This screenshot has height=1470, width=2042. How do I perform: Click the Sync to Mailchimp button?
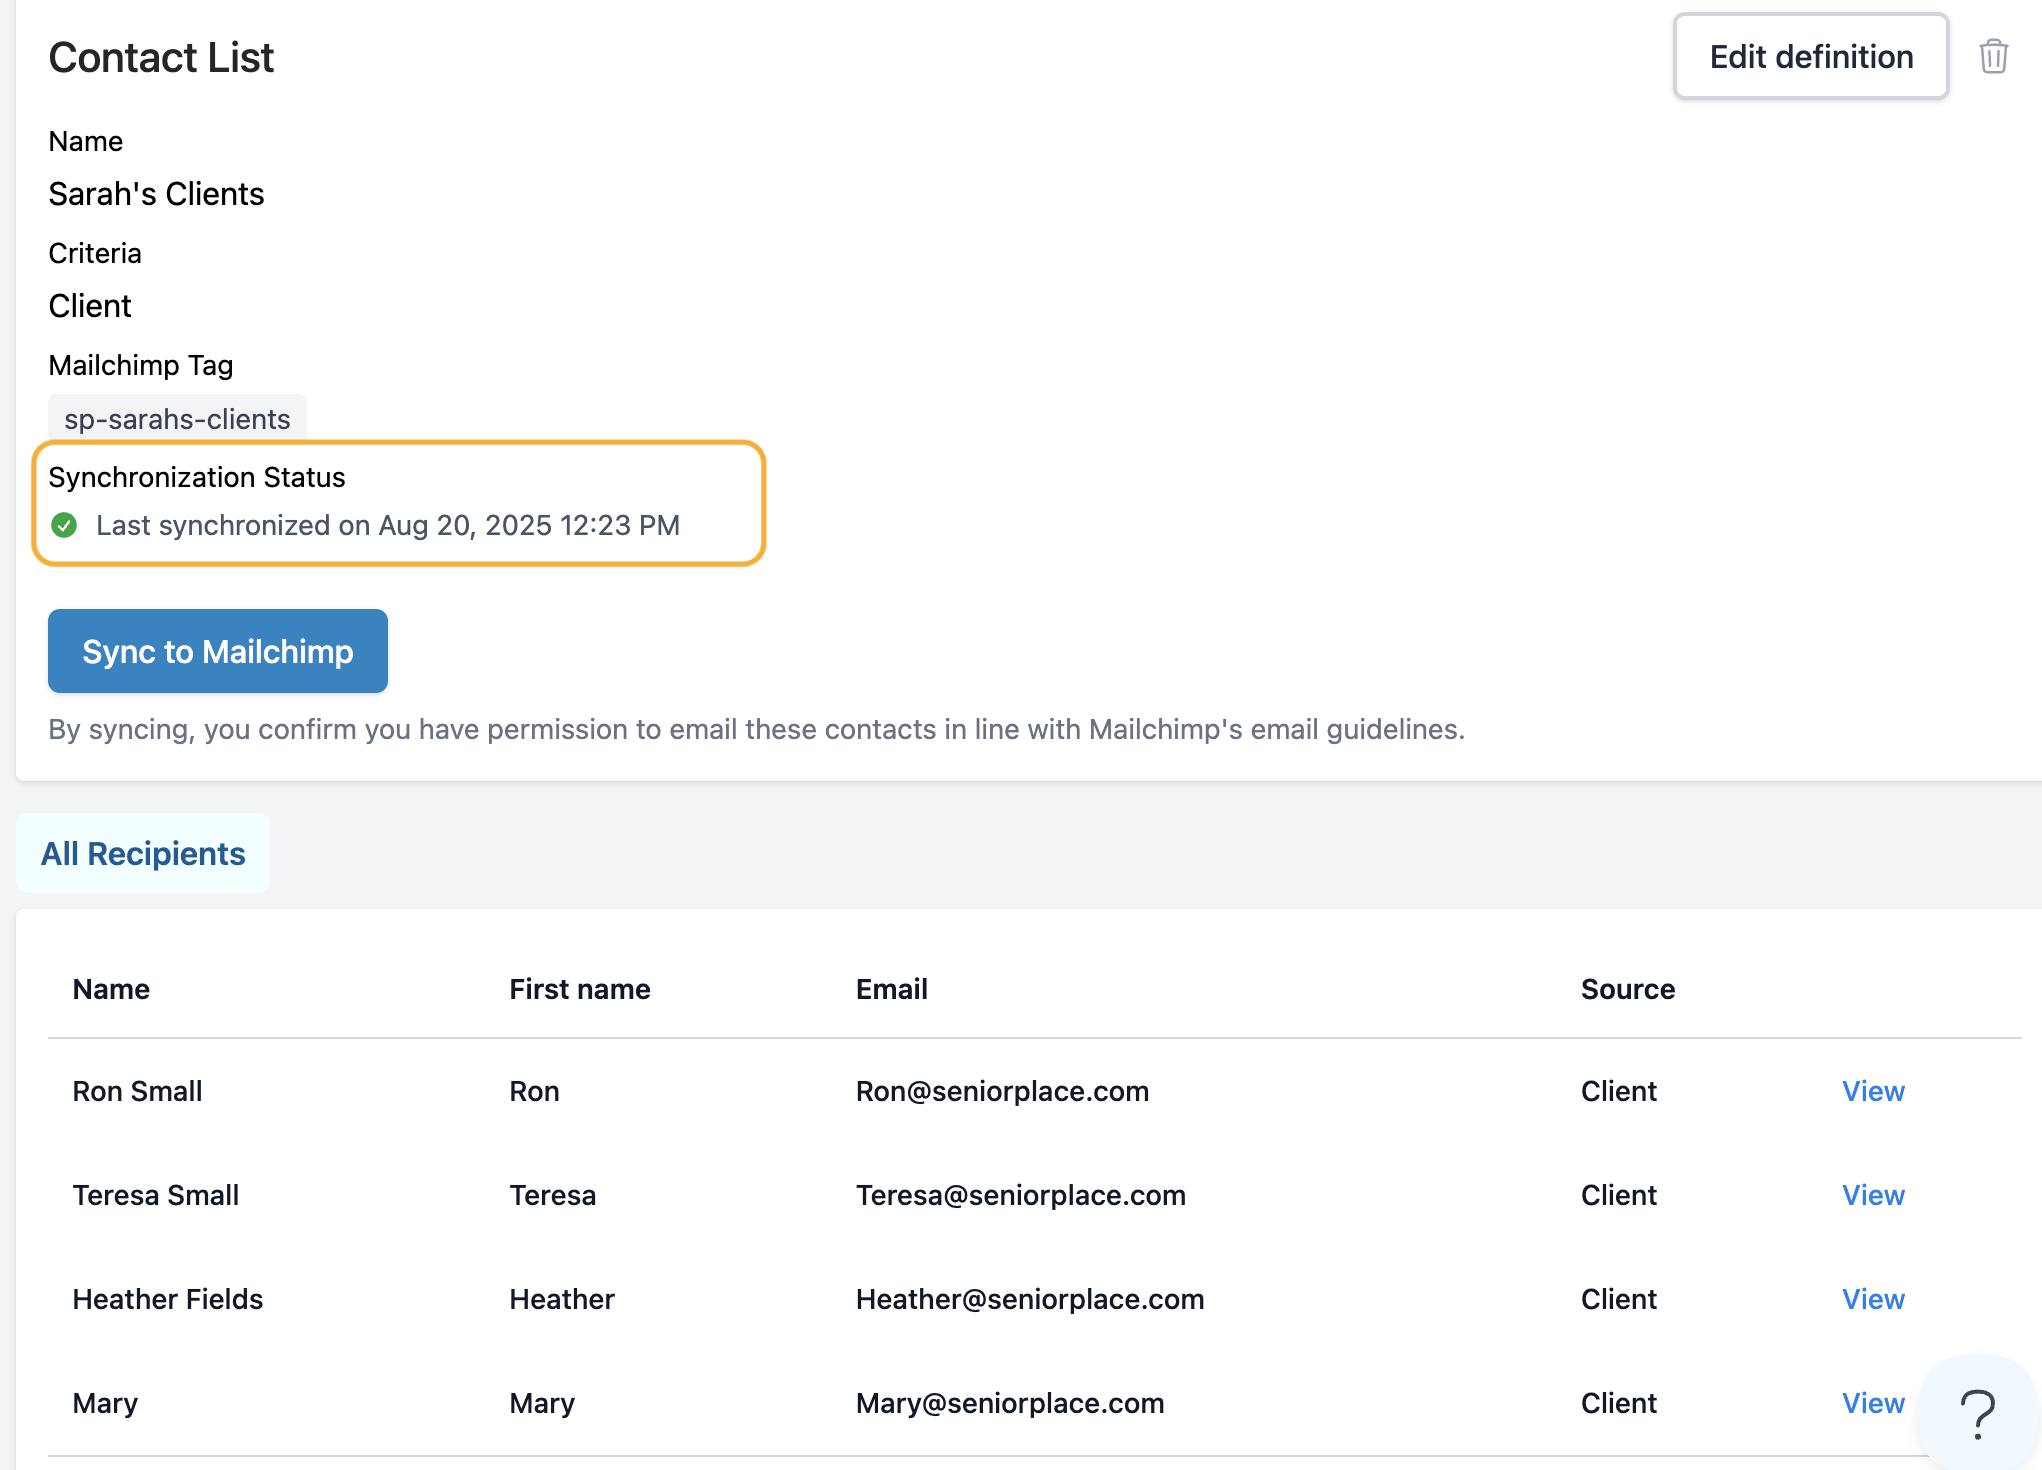(218, 651)
